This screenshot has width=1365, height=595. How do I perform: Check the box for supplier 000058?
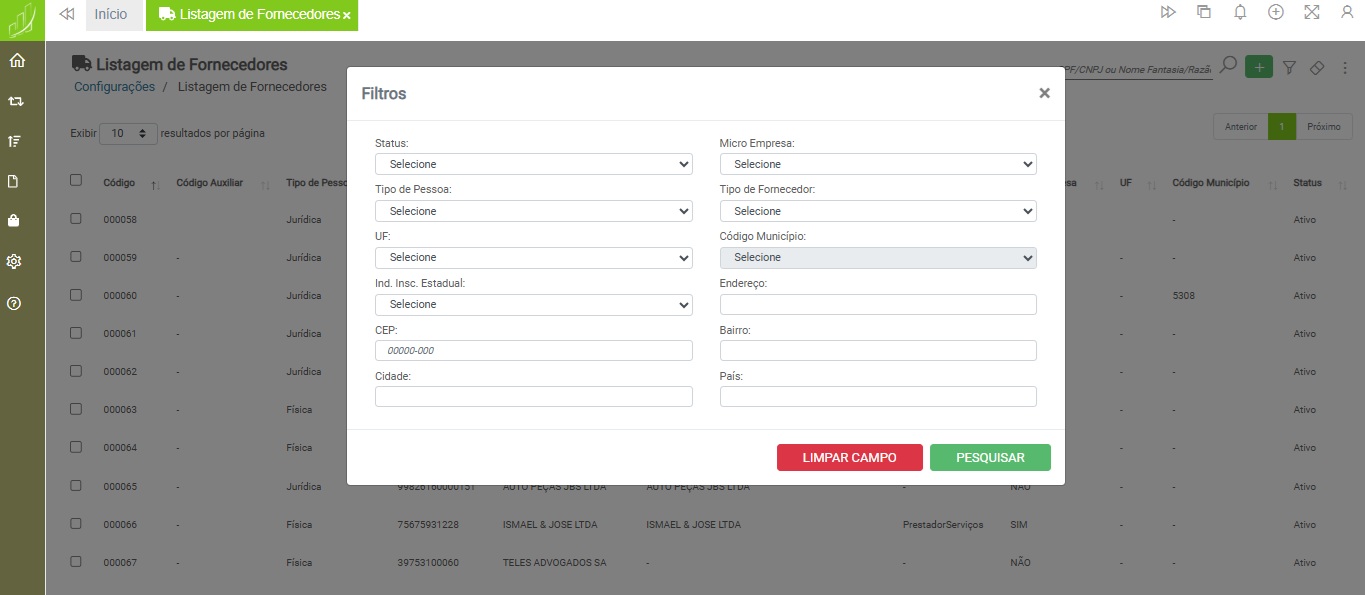[x=76, y=218]
